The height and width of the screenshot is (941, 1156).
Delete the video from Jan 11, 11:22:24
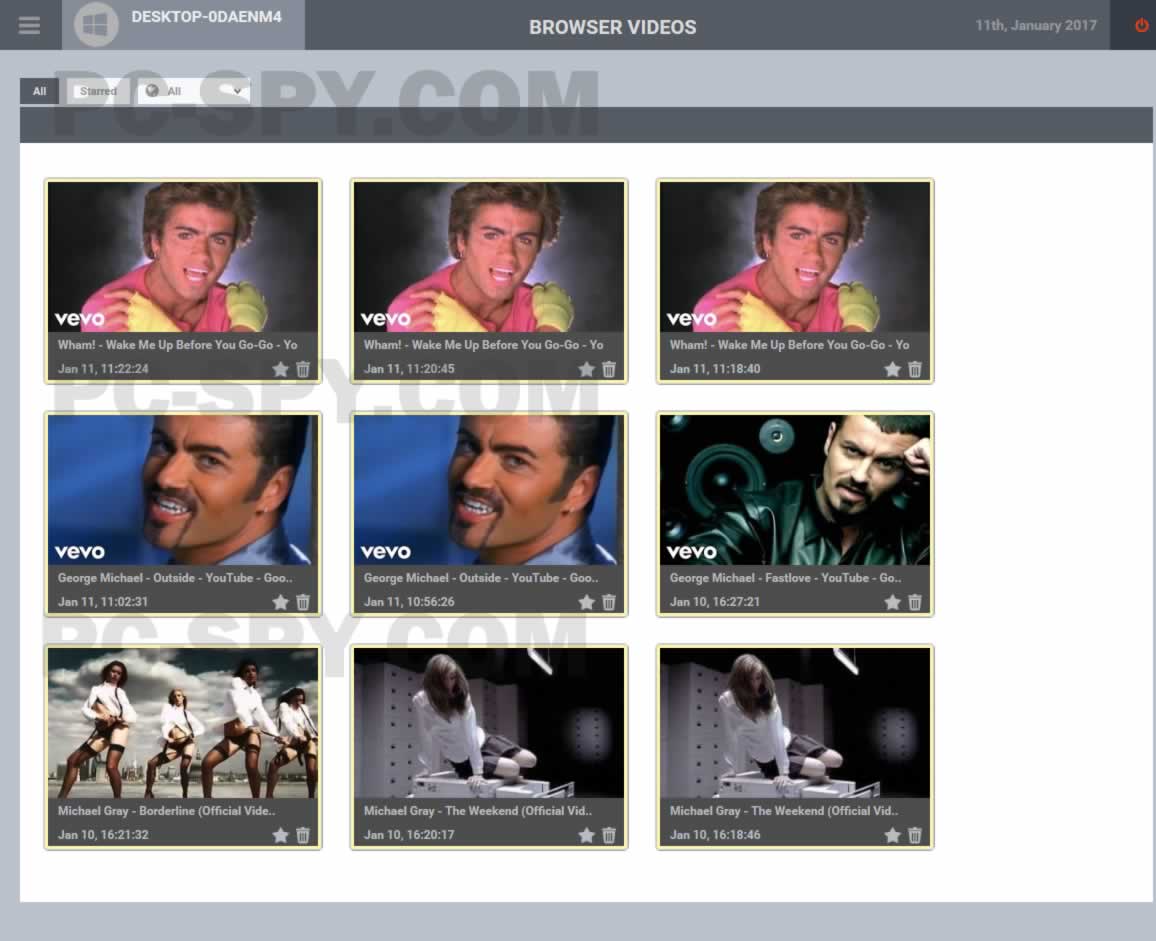click(303, 369)
